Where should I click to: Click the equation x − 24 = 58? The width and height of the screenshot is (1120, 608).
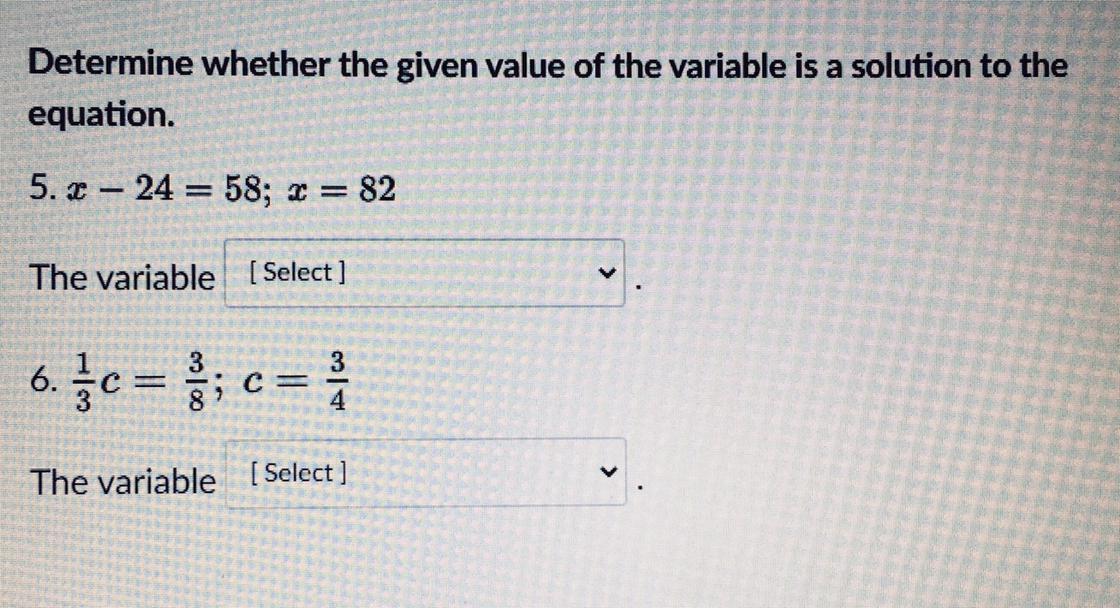pyautogui.click(x=162, y=190)
